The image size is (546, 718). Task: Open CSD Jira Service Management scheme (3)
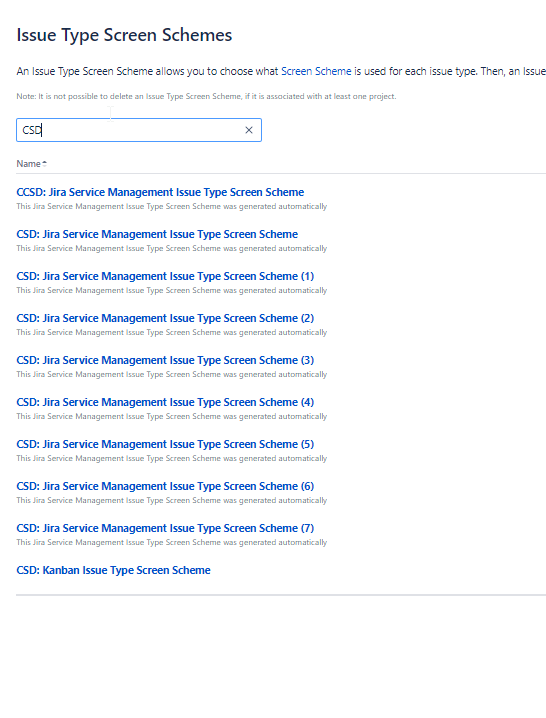(x=165, y=360)
